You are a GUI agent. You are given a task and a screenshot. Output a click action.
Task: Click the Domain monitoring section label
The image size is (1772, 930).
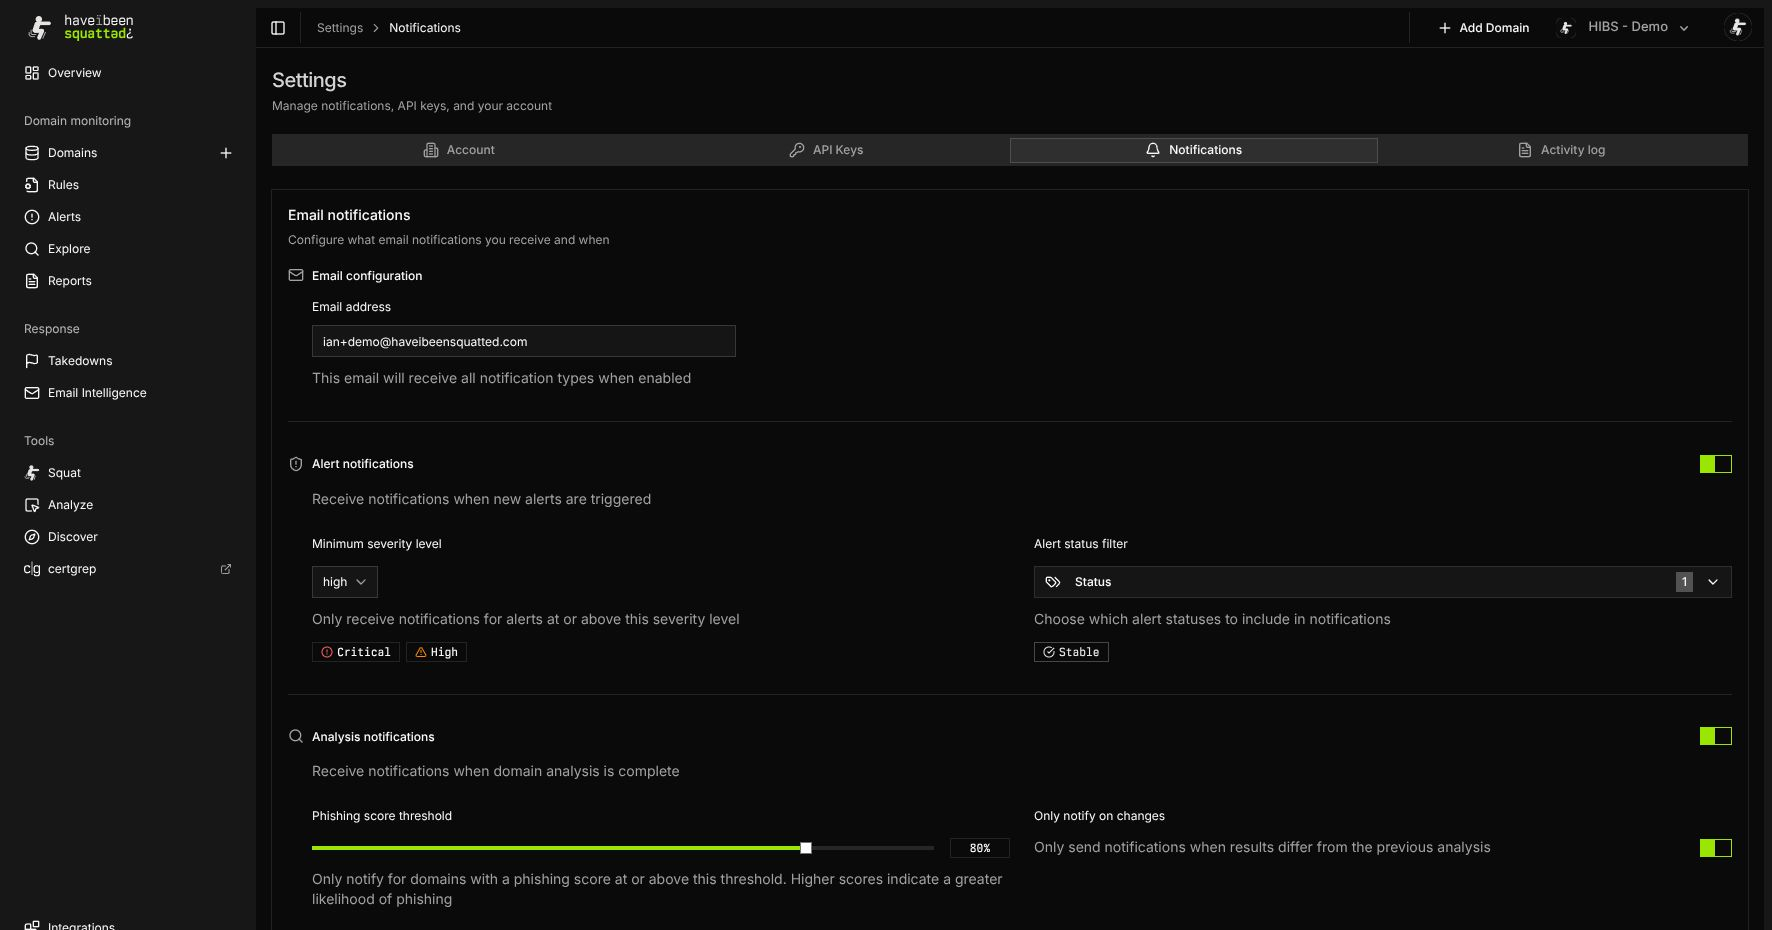coord(78,121)
